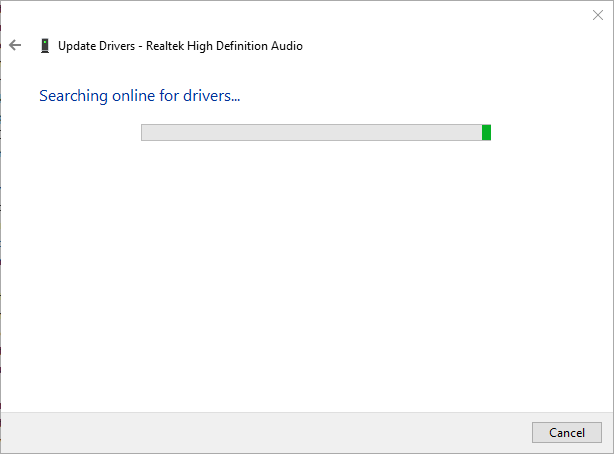Click "Audio" at end of title
The height and width of the screenshot is (454, 614).
click(x=286, y=45)
